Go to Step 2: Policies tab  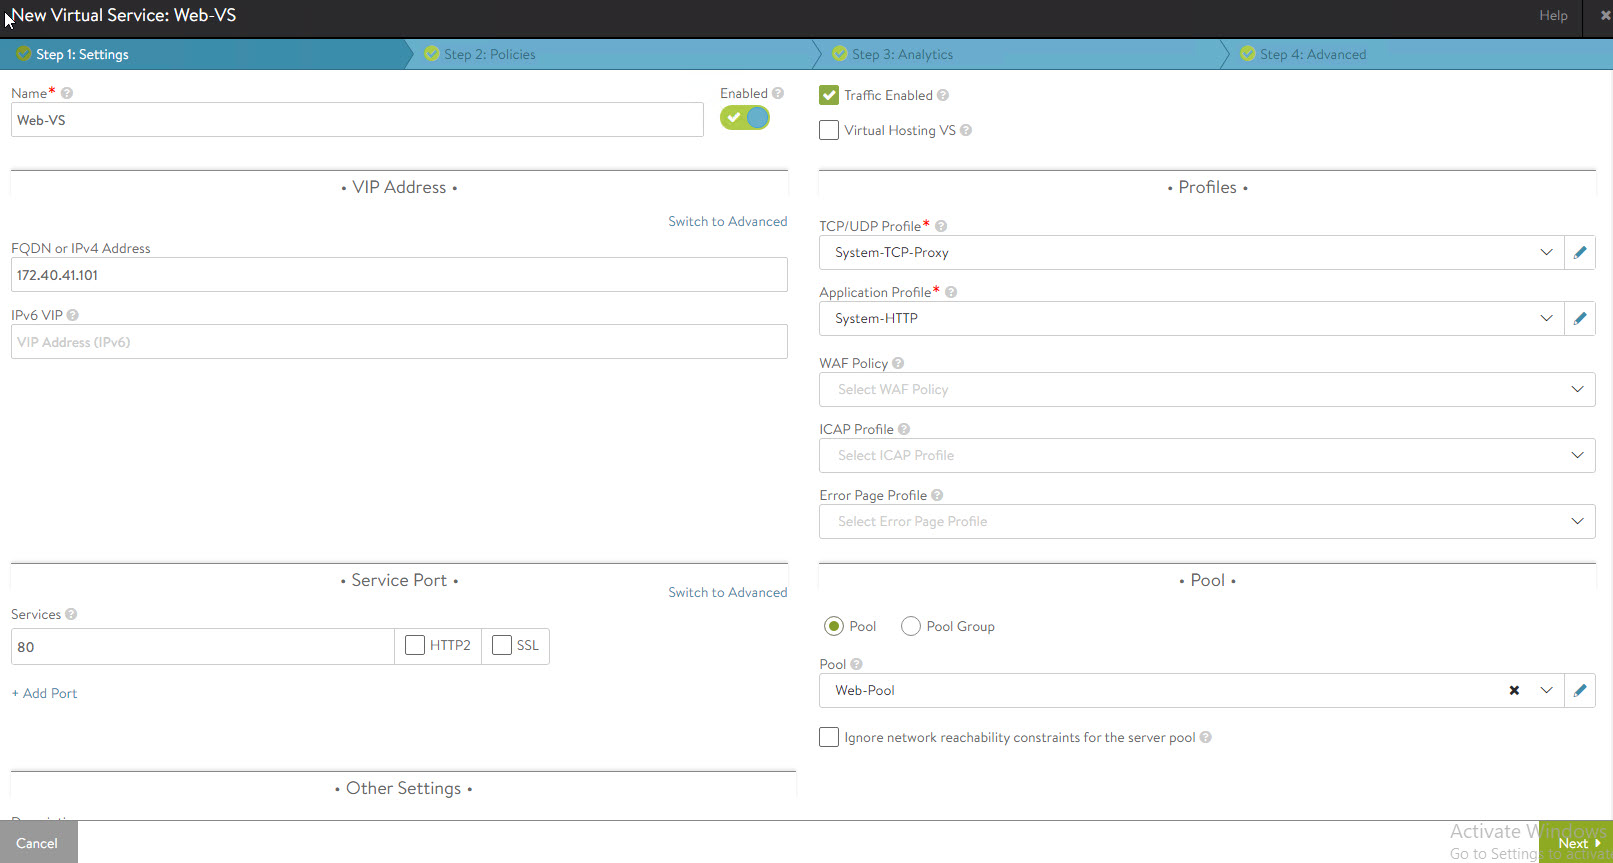[489, 54]
